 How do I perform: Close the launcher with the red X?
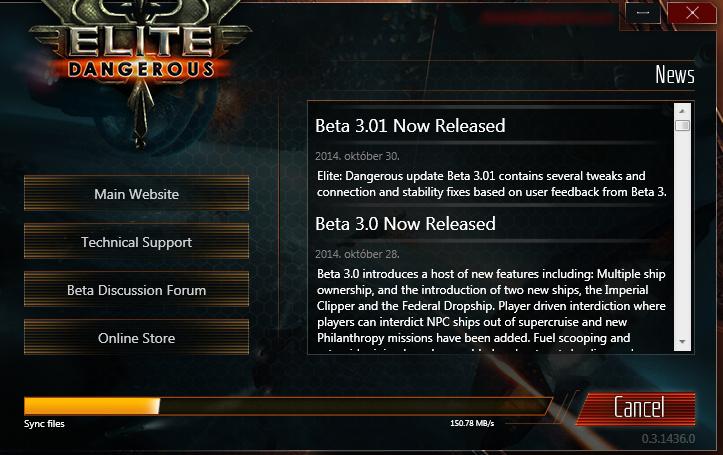click(692, 13)
